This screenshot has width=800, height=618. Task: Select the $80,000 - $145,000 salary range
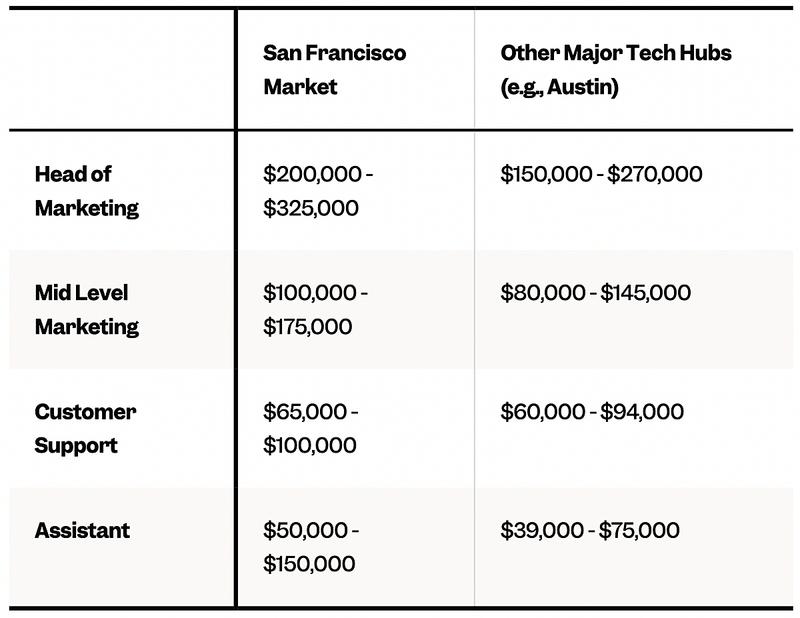pyautogui.click(x=595, y=293)
